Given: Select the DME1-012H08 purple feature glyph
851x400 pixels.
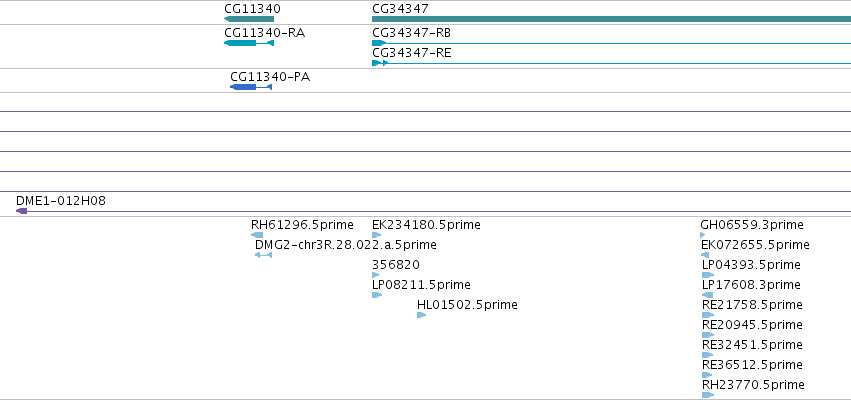Looking at the screenshot, I should tap(22, 211).
